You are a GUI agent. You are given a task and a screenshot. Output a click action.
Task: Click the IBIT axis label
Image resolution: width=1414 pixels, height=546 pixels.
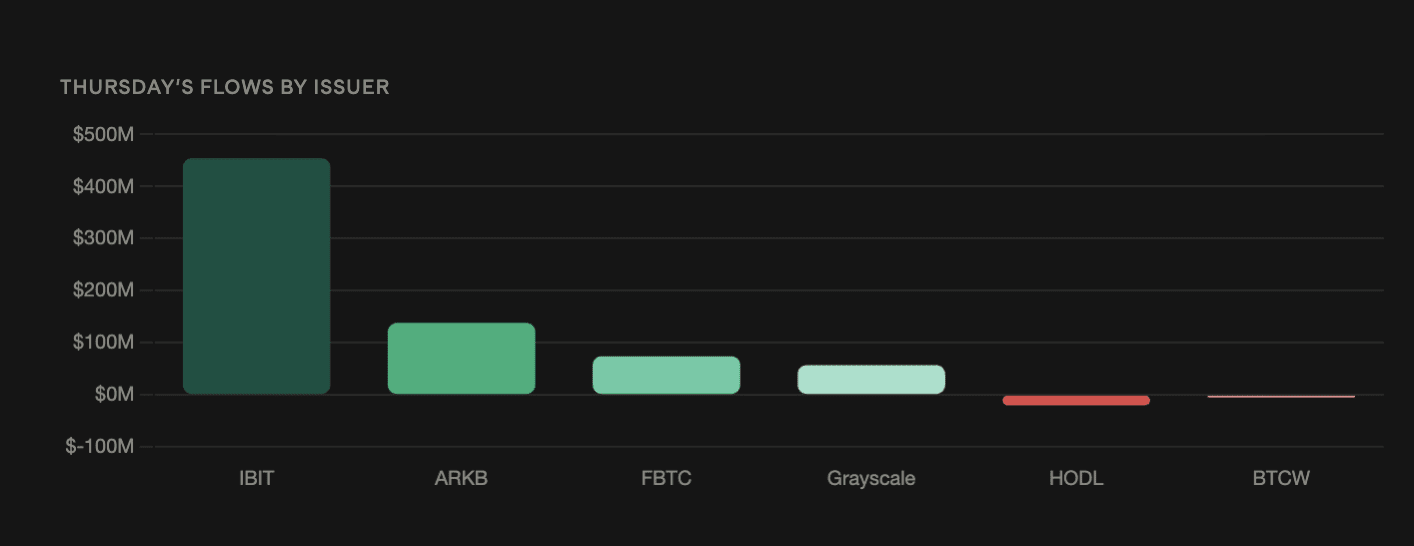(256, 478)
